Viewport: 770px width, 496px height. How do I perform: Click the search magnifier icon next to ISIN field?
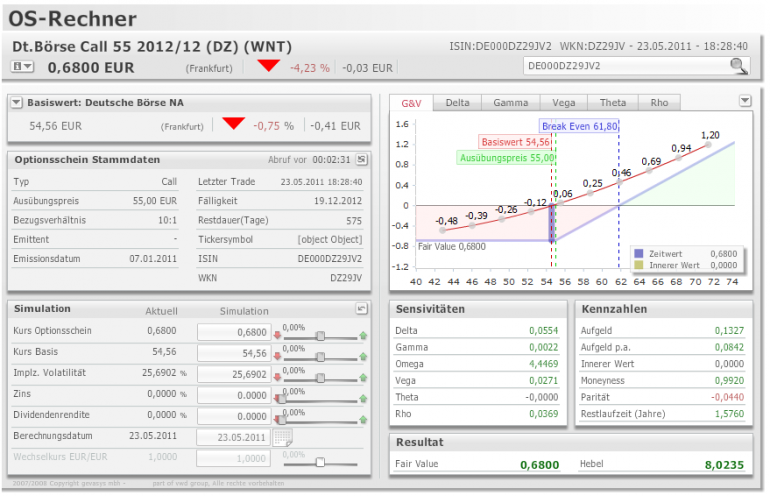click(739, 65)
